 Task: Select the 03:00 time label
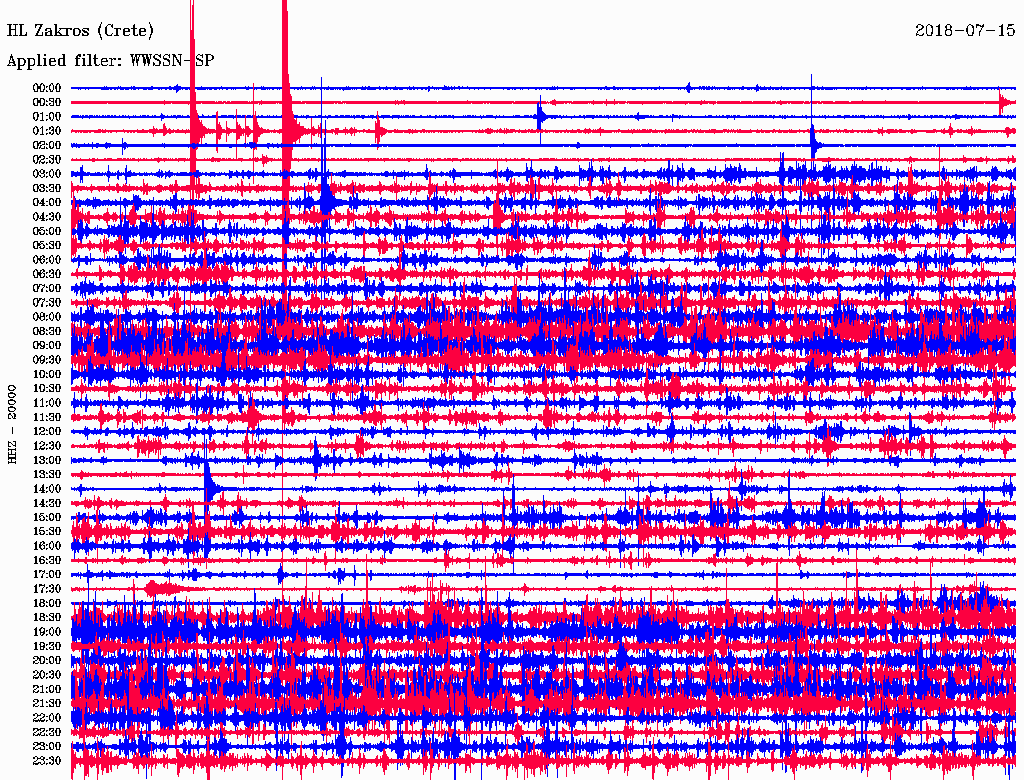coord(47,174)
